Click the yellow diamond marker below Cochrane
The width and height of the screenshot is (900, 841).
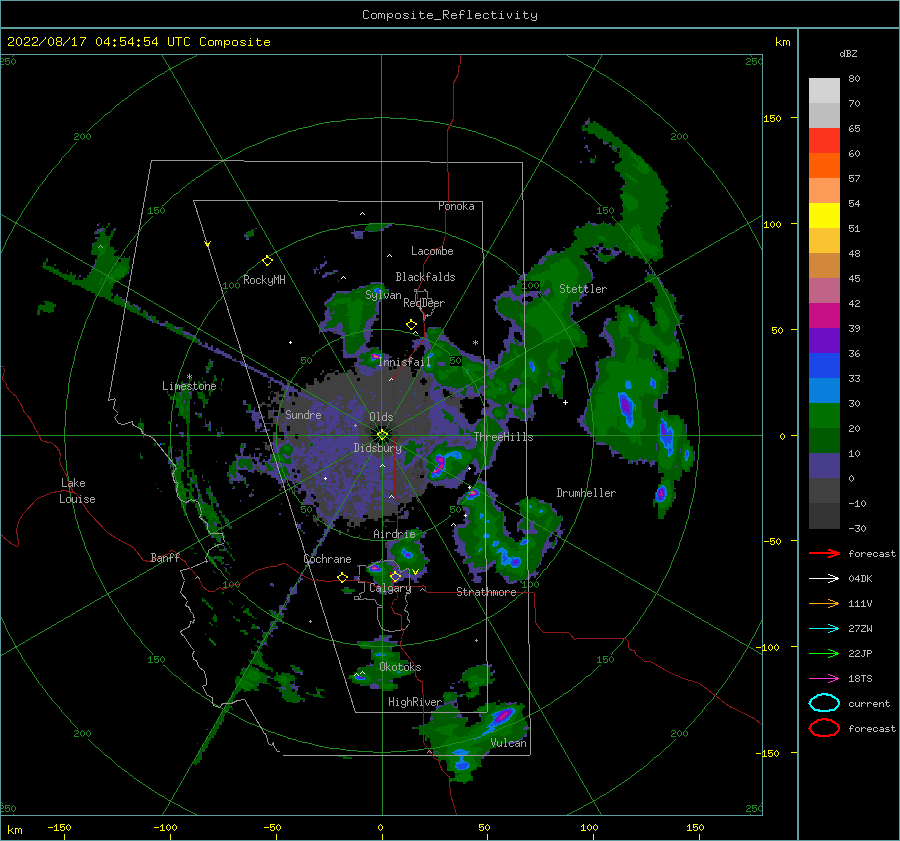pos(342,577)
